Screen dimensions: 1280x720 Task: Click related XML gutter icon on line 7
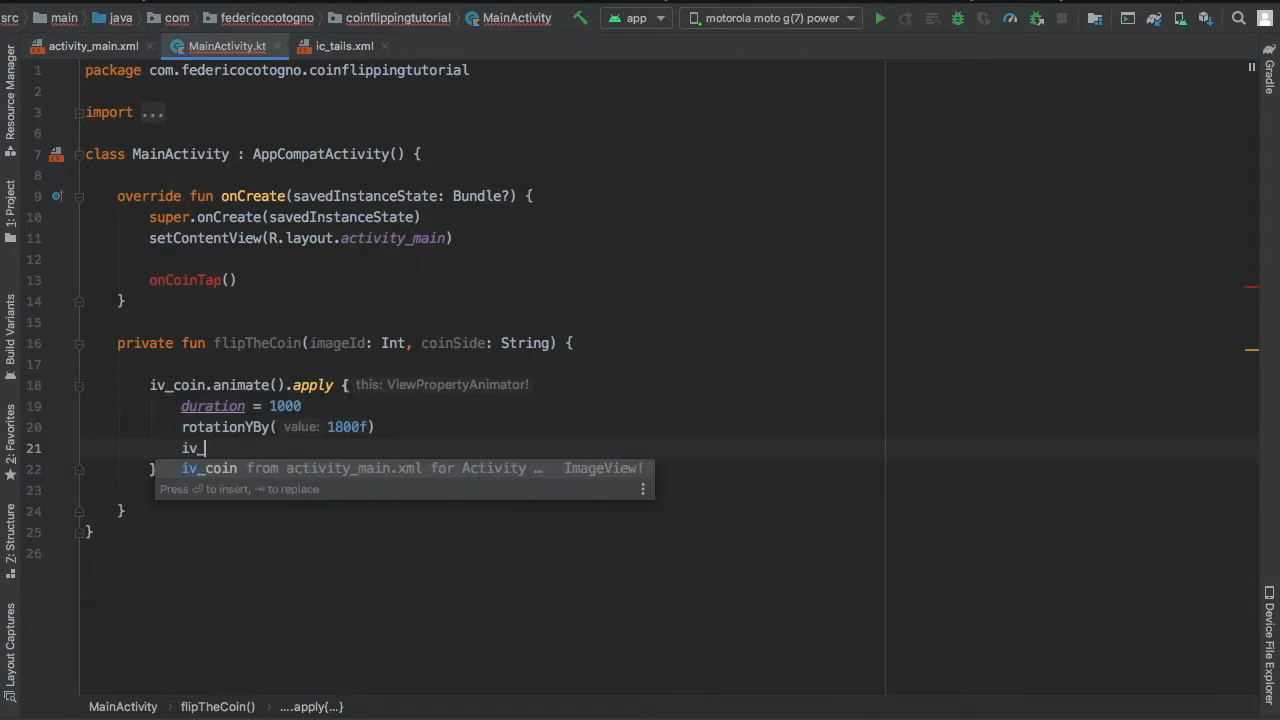(57, 154)
